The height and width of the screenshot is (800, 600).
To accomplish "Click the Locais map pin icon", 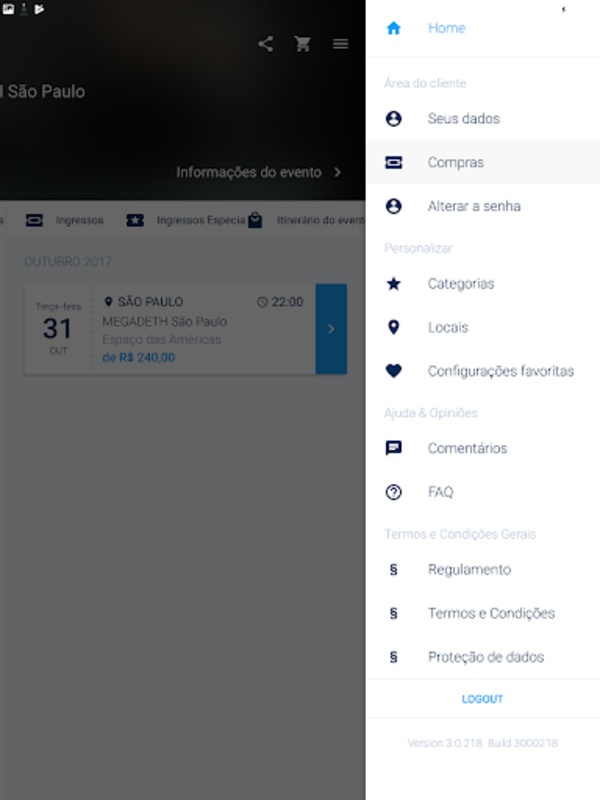I will tap(393, 327).
